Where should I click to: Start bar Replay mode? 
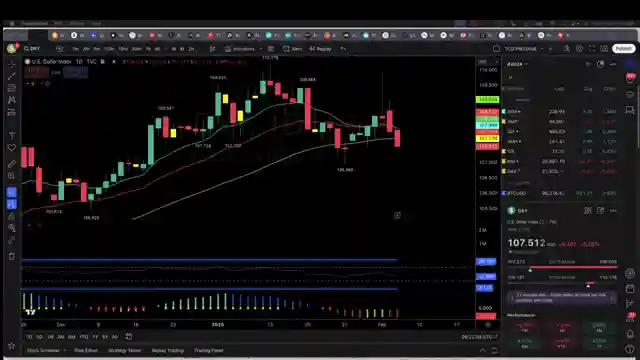[320, 49]
